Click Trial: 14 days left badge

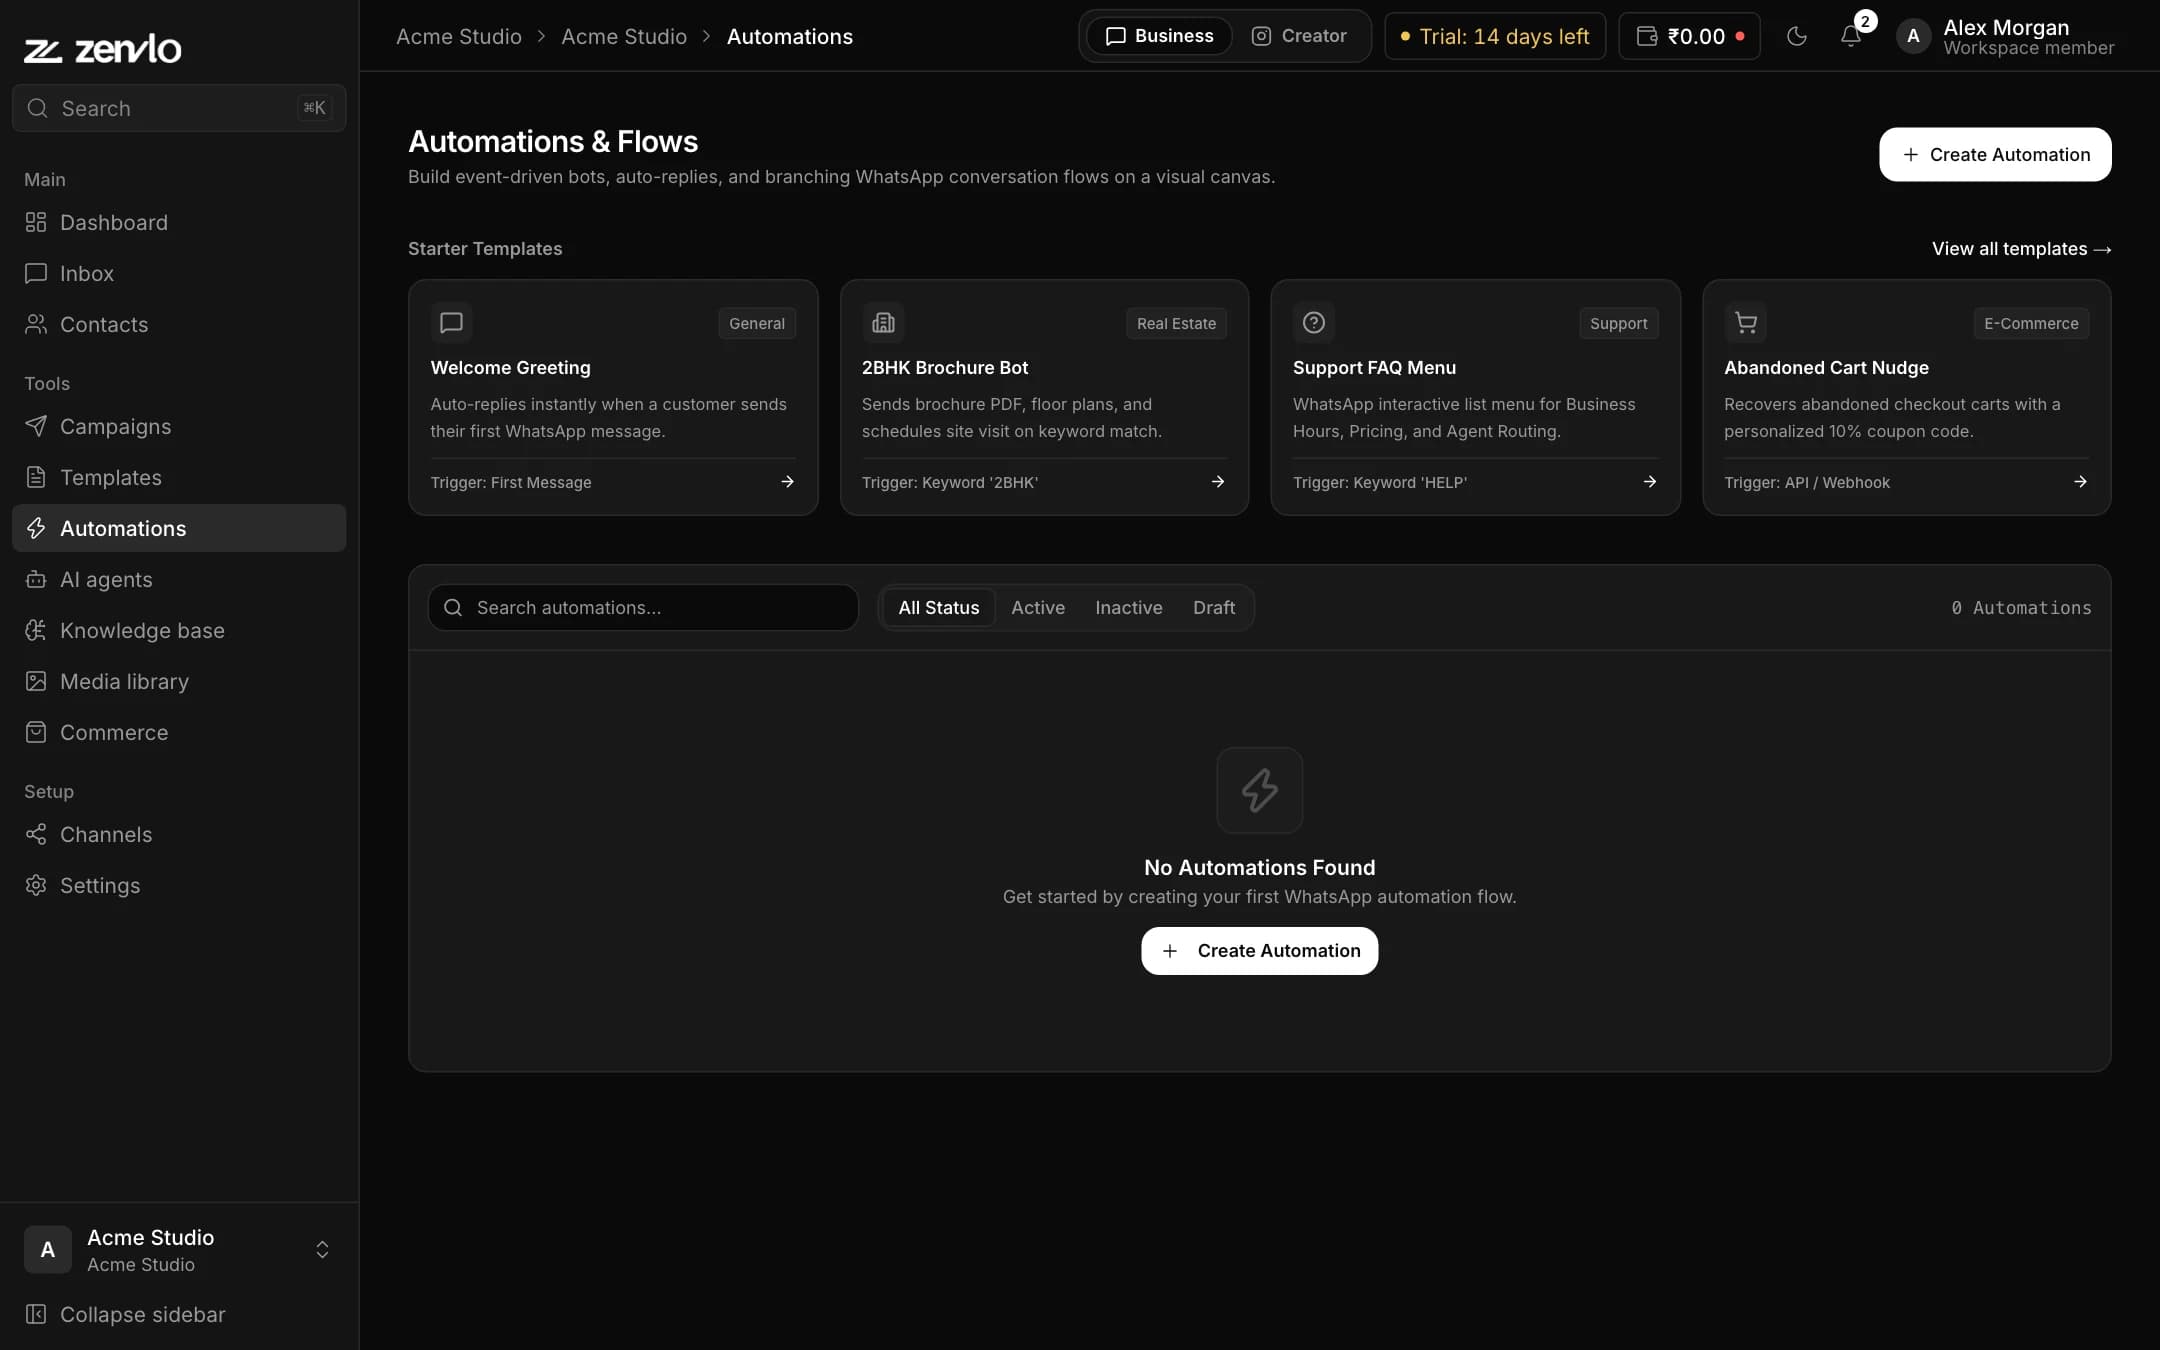click(1495, 36)
